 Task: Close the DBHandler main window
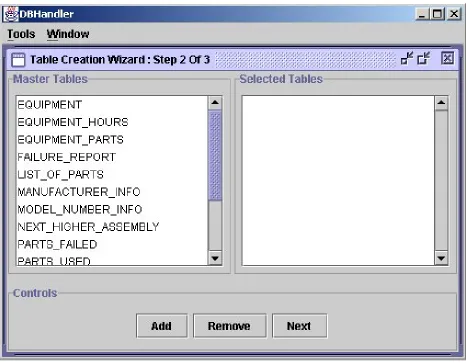(454, 14)
